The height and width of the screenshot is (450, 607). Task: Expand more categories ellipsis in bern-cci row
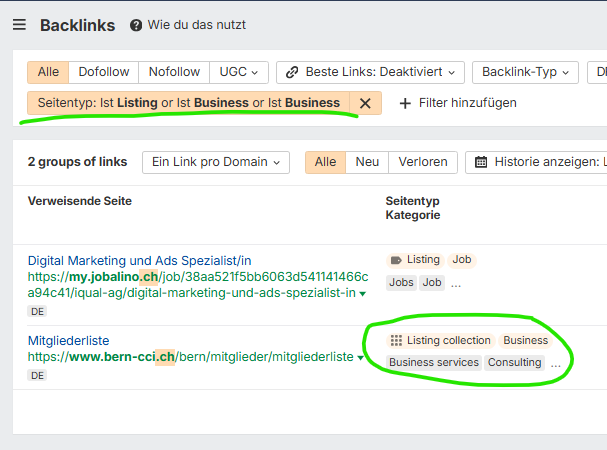(x=556, y=365)
